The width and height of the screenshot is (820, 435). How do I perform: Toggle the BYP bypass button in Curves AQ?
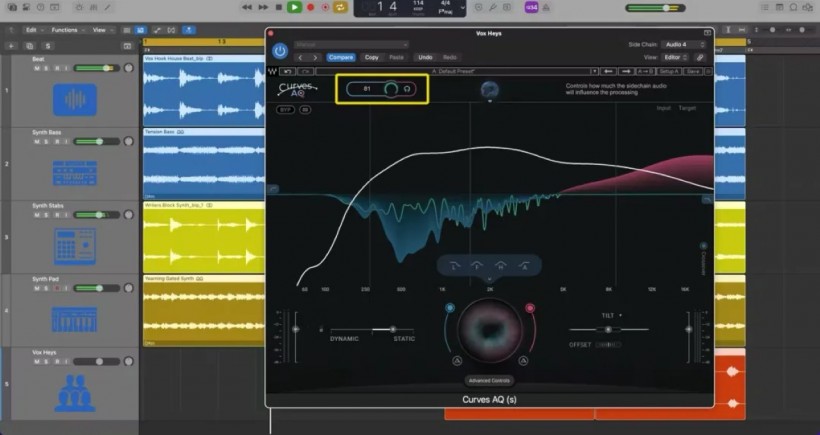click(286, 110)
